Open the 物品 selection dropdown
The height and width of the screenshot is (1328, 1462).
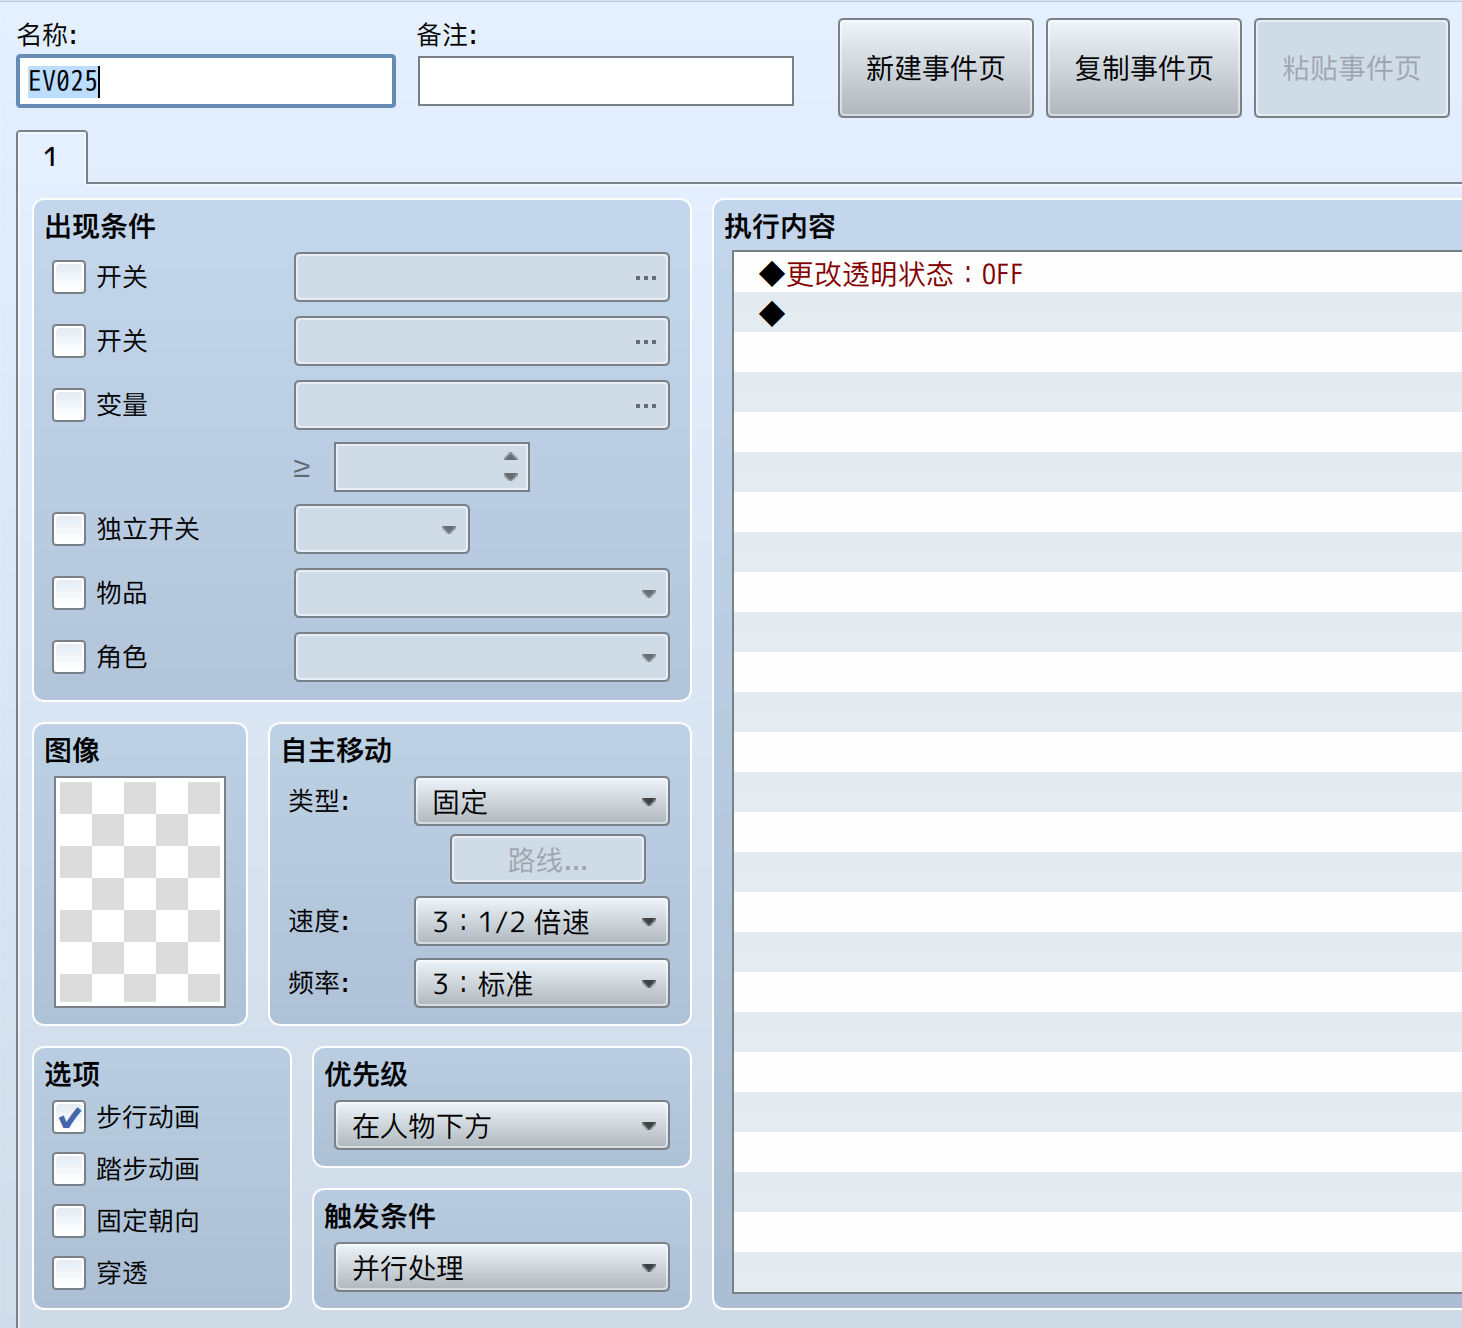pos(482,593)
